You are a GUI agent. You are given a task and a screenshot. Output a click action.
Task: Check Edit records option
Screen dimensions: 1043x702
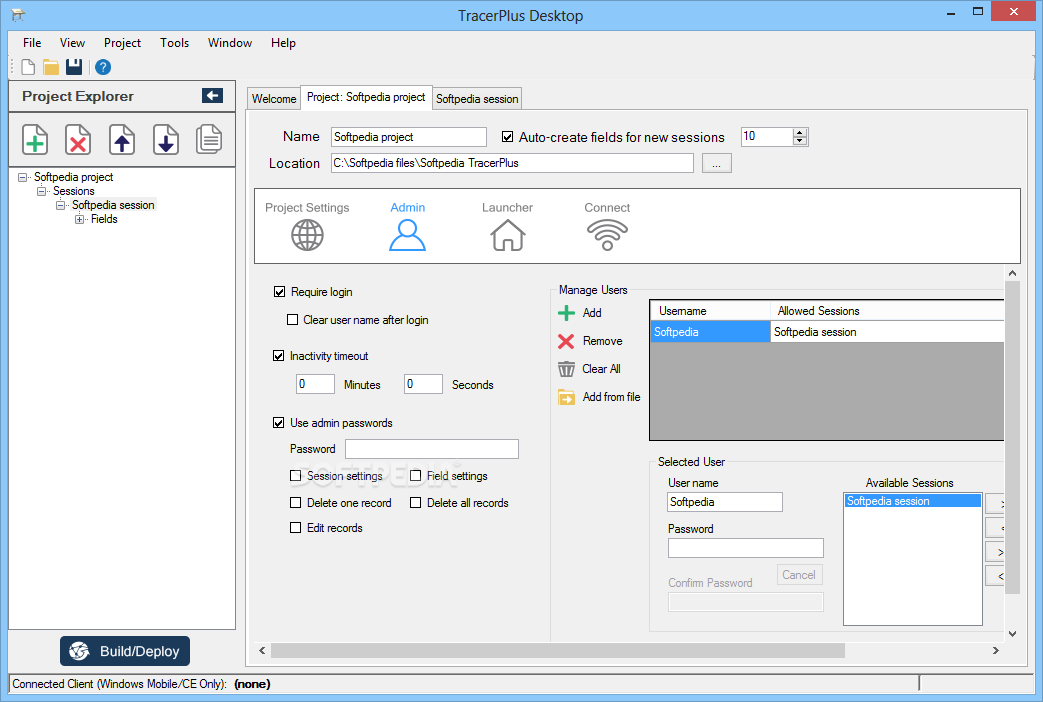(295, 528)
